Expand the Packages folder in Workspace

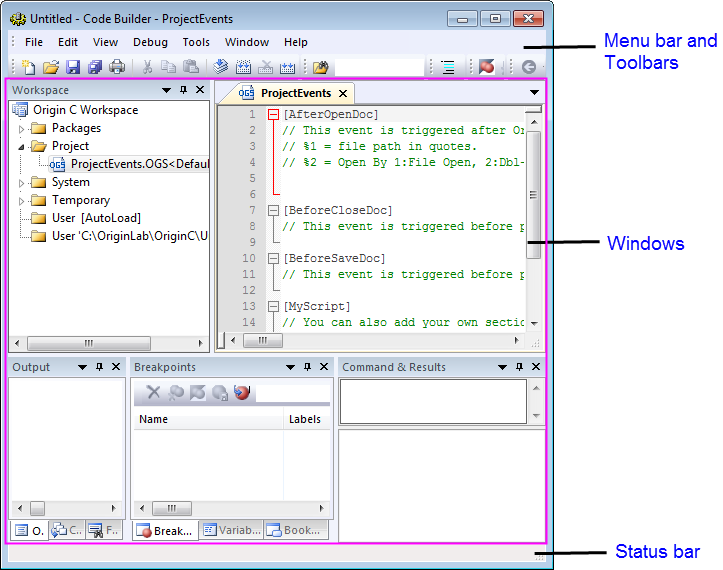tap(21, 129)
